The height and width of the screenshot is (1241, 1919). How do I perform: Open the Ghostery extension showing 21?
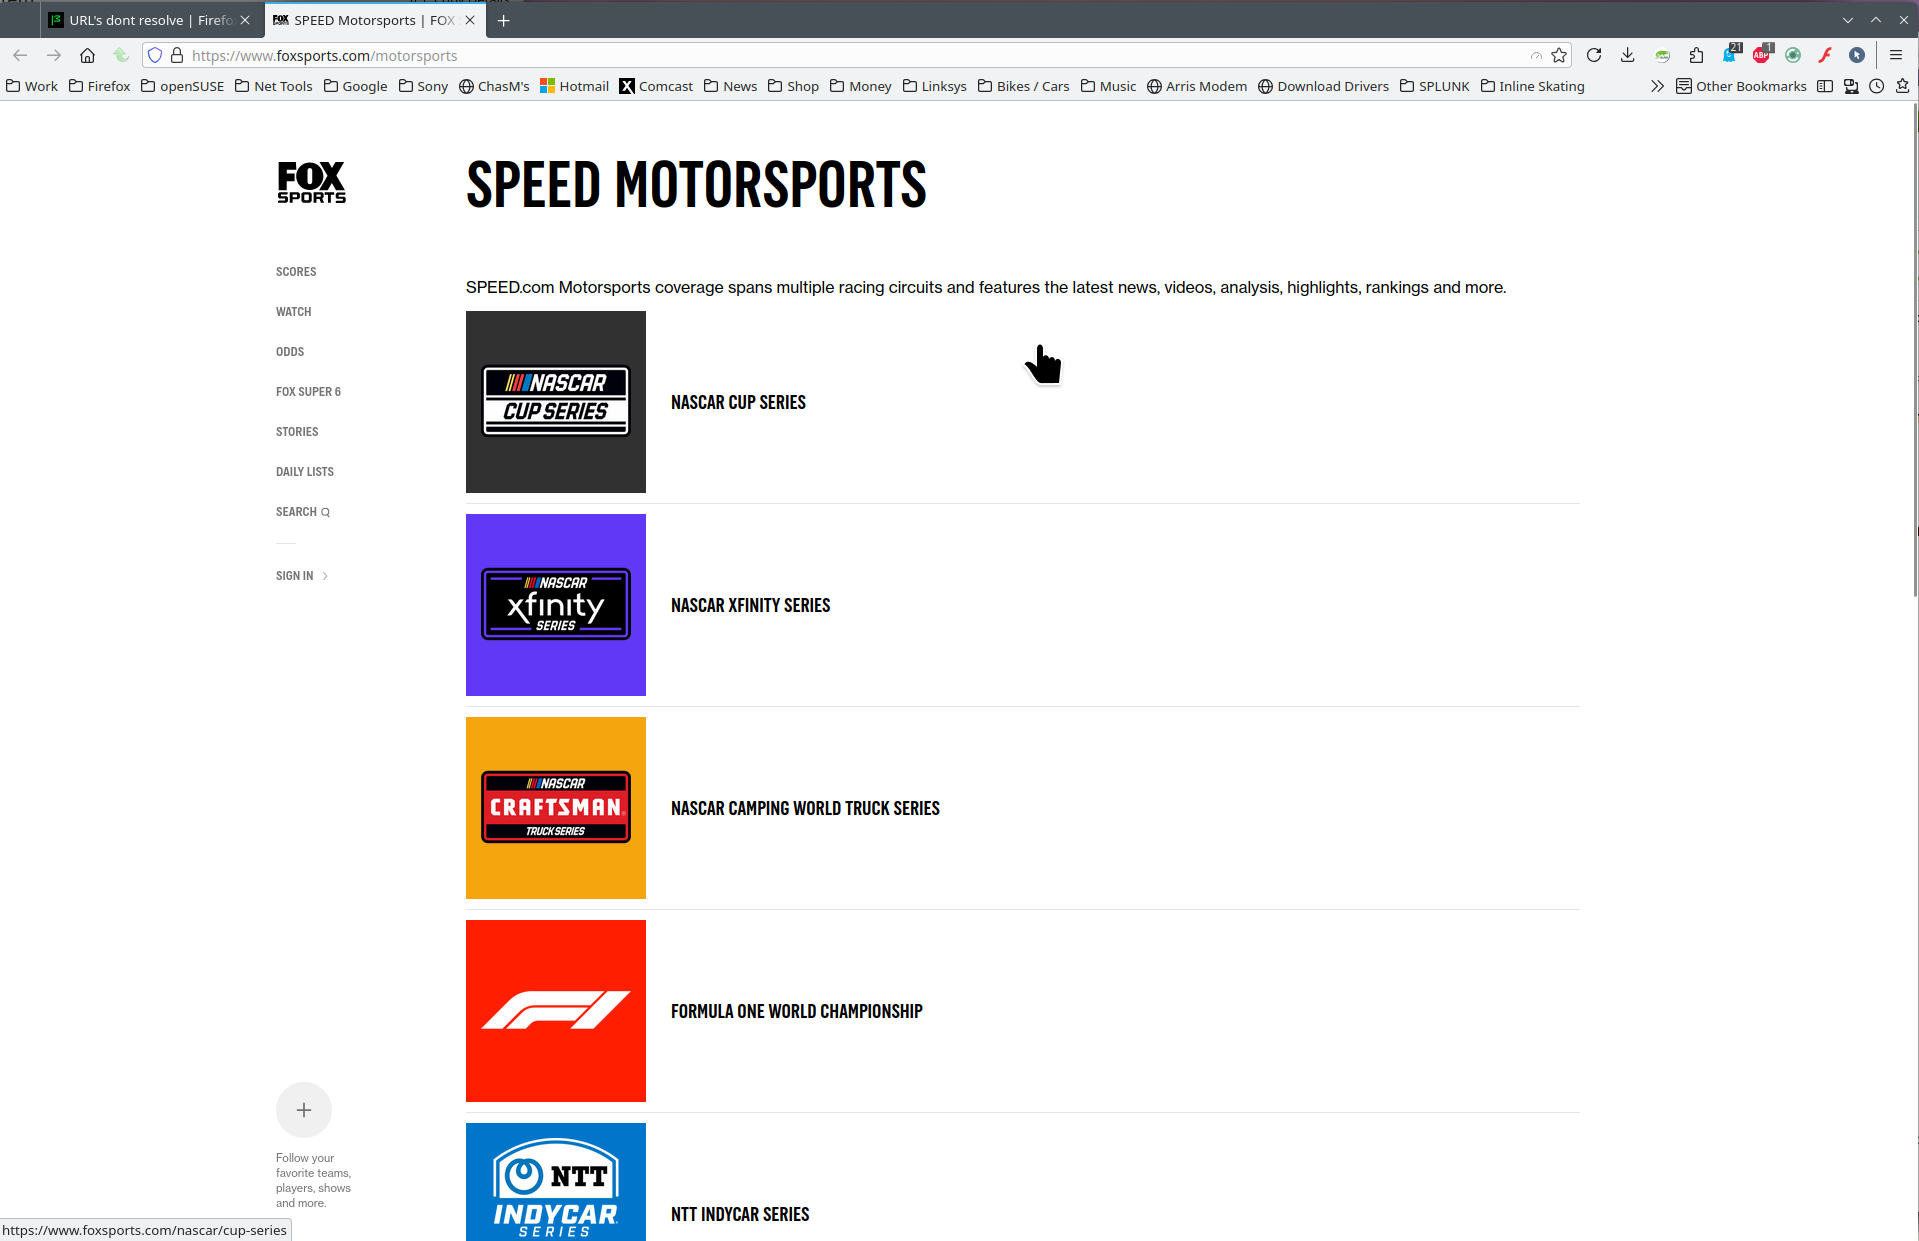coord(1730,54)
